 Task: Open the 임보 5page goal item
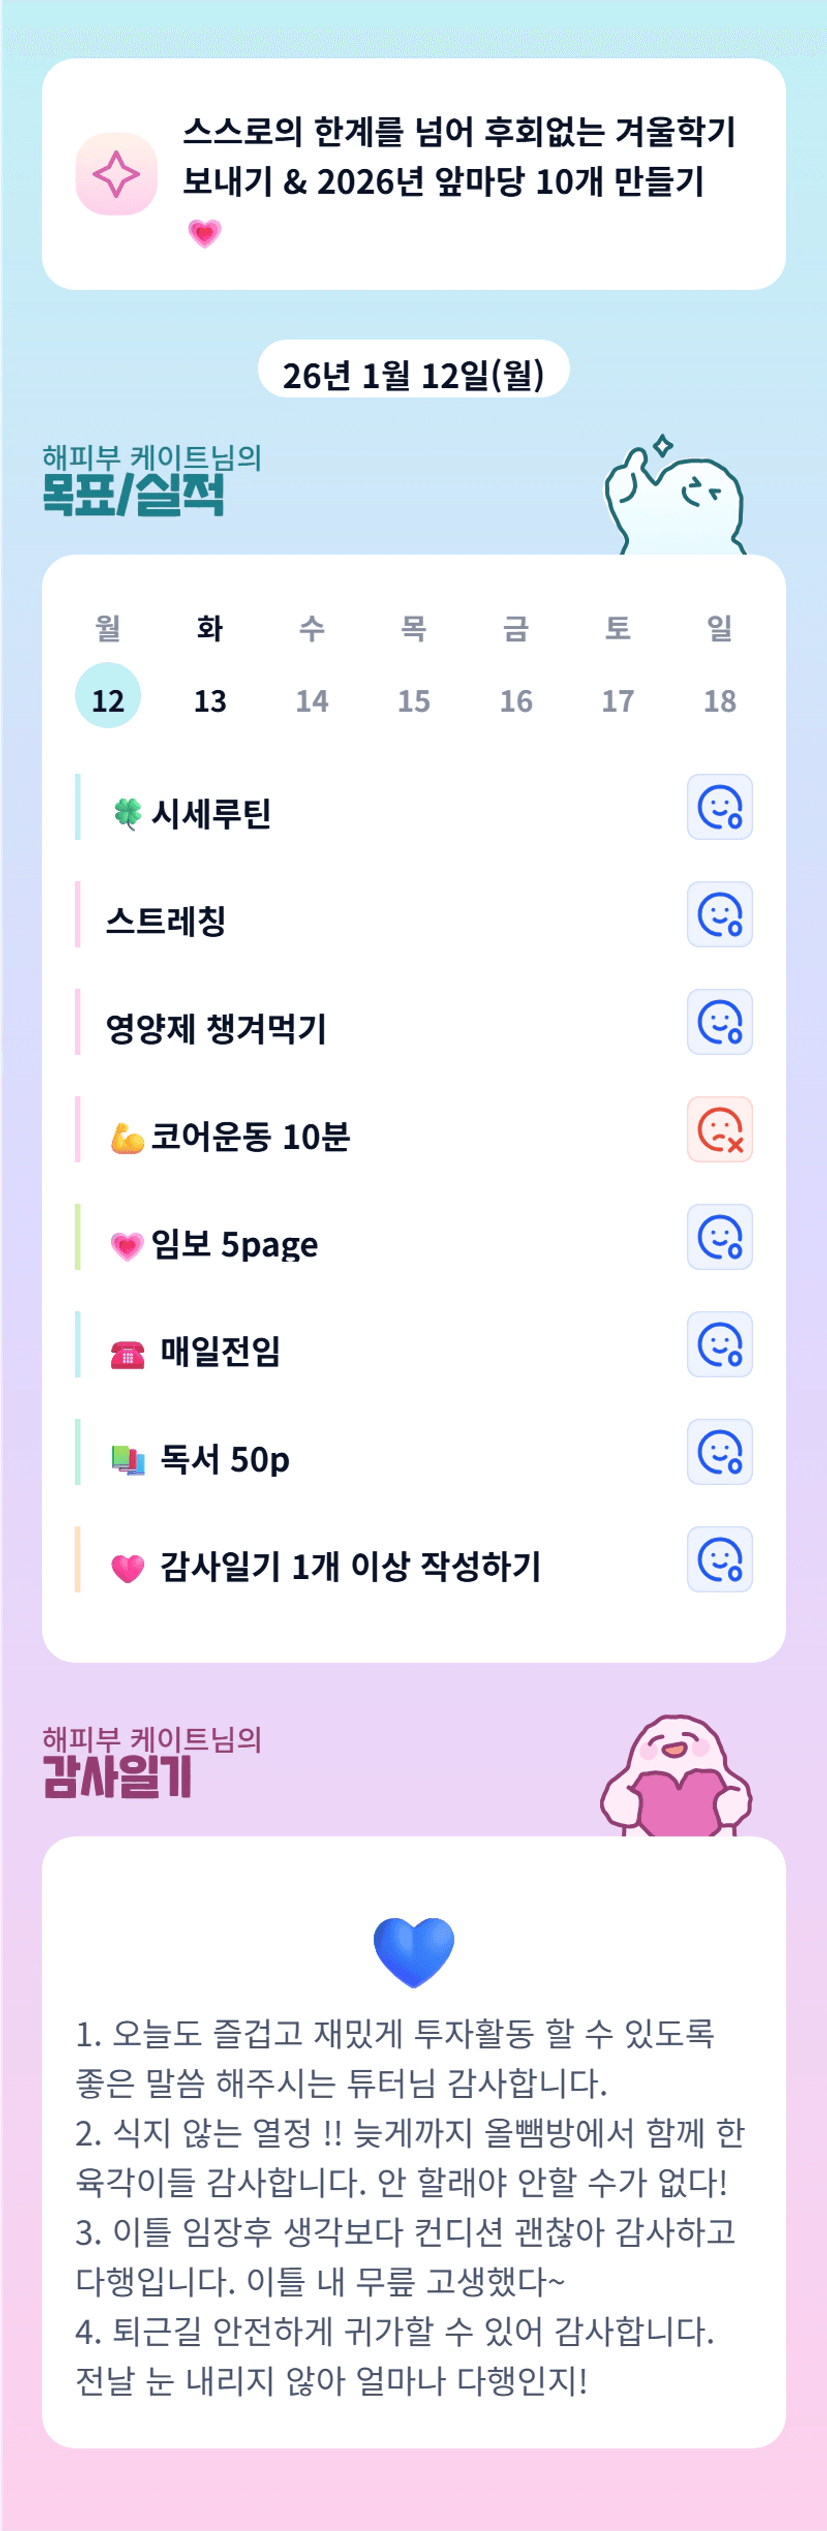[234, 1244]
